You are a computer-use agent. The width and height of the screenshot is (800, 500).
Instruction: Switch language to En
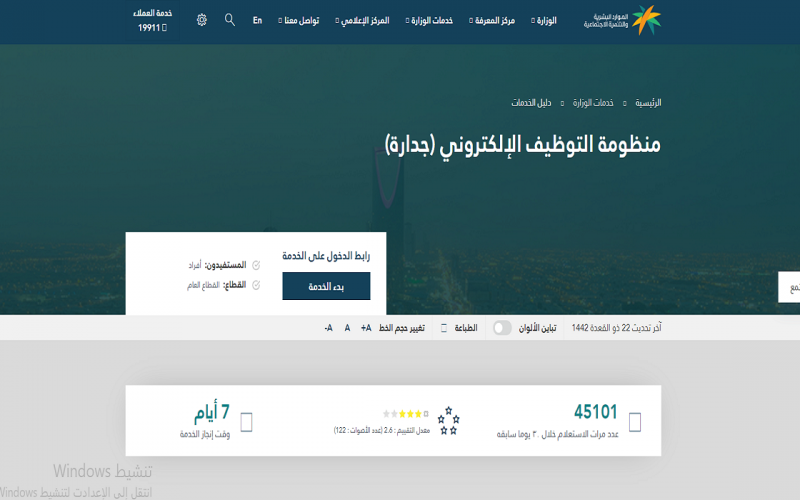pos(257,20)
